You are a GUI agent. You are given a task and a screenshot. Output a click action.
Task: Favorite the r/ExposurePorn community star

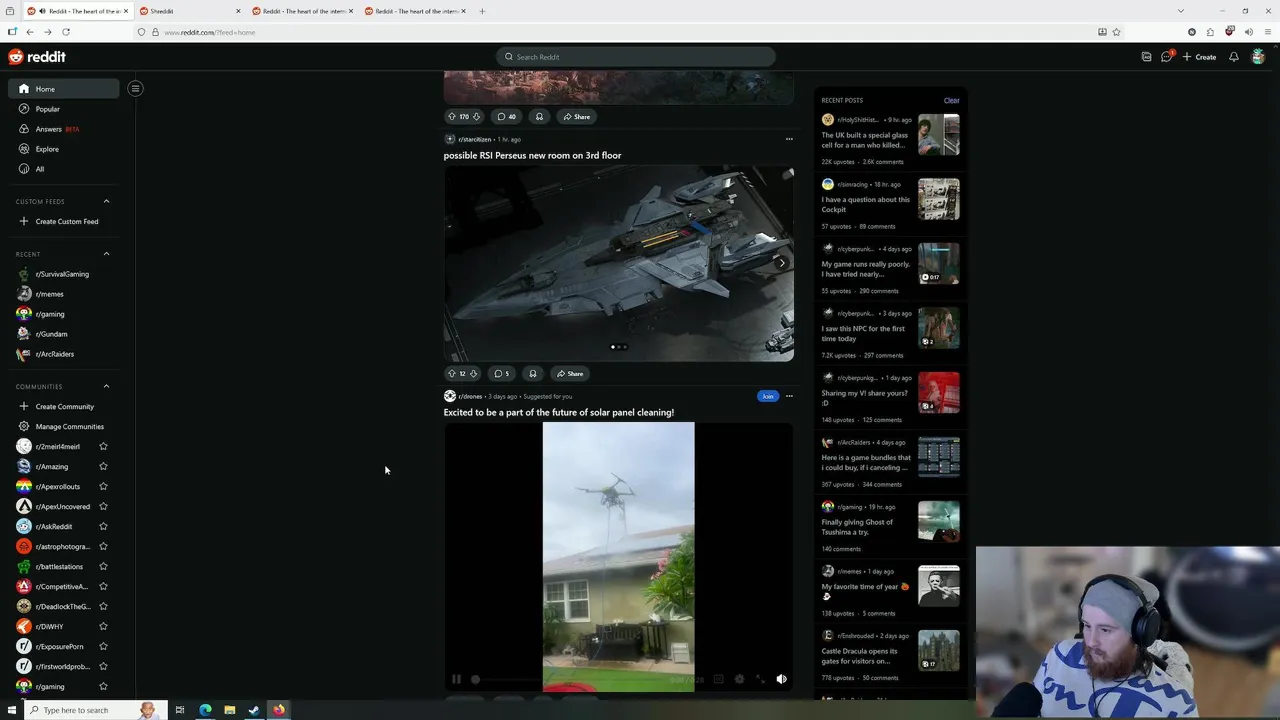103,646
